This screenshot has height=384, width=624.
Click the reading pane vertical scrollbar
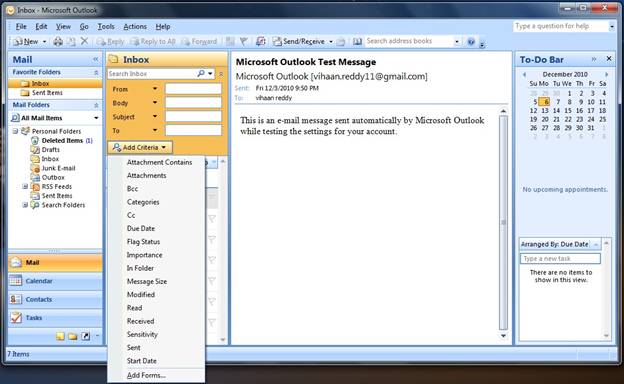click(x=503, y=222)
